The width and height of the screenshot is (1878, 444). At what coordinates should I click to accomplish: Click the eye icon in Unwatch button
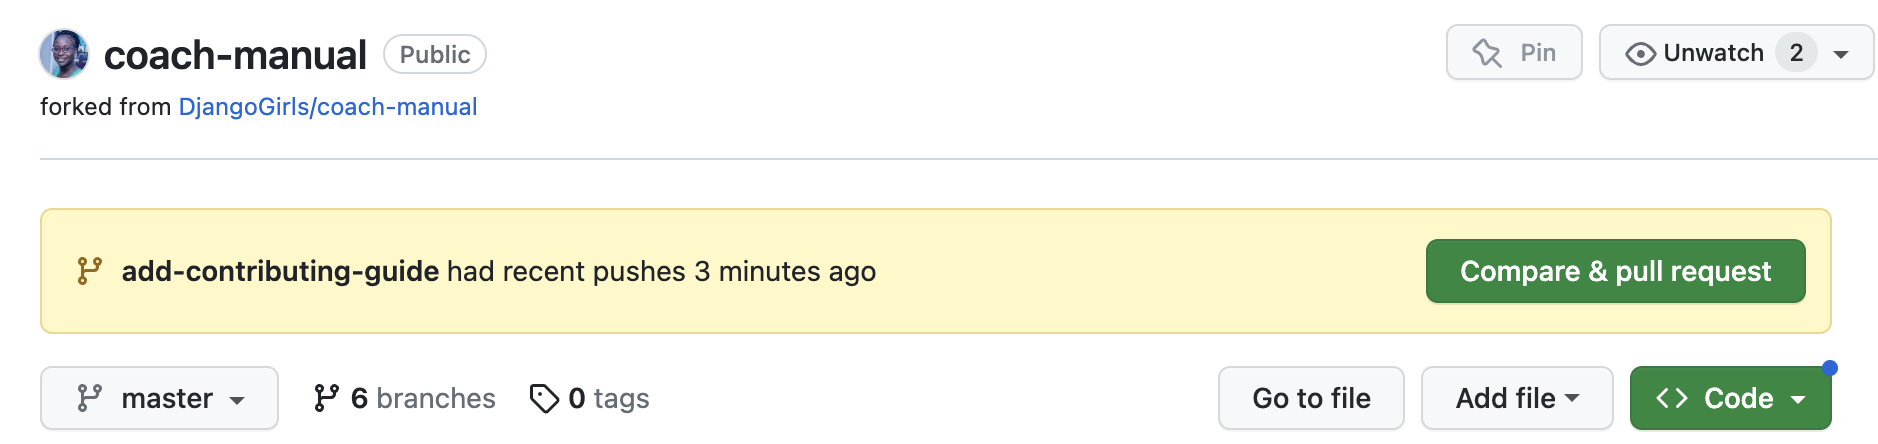[1640, 53]
